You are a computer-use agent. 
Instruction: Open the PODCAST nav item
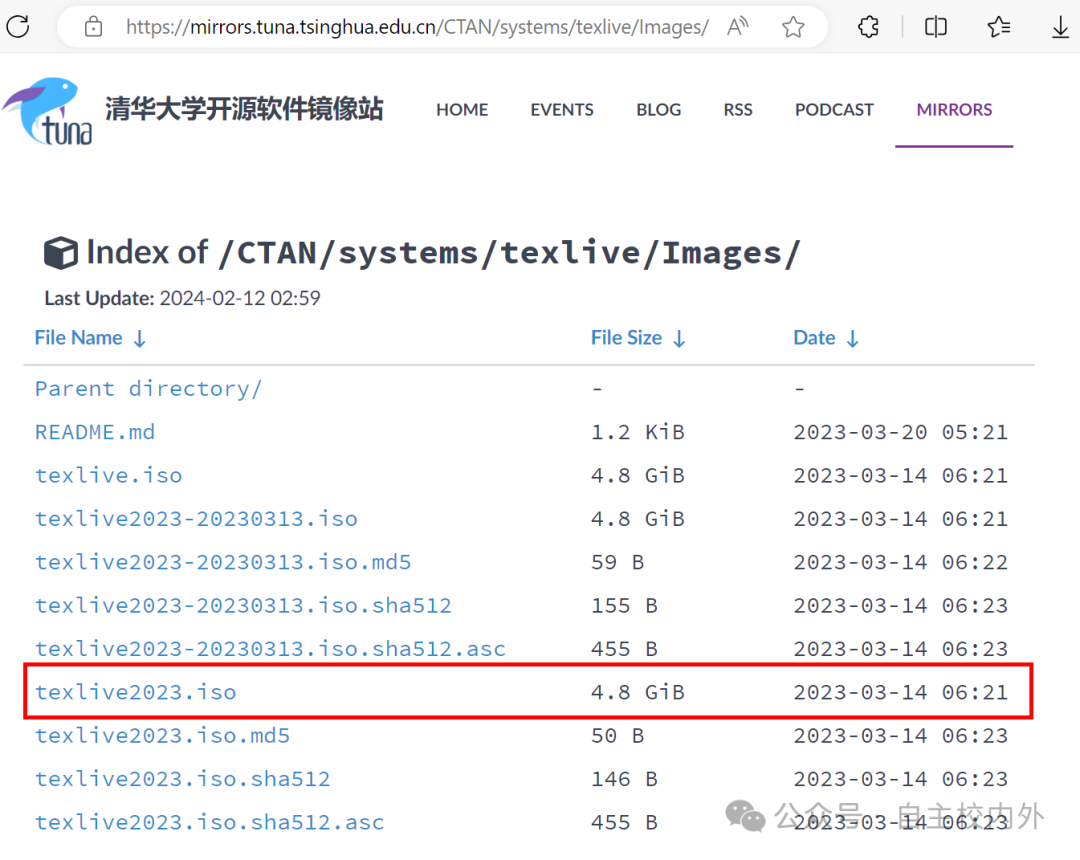pos(834,109)
